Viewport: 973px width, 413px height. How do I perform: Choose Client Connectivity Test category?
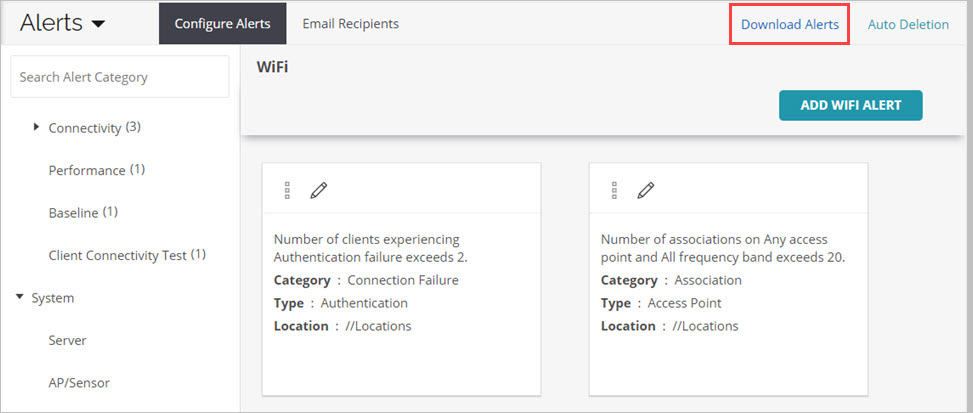tap(117, 255)
